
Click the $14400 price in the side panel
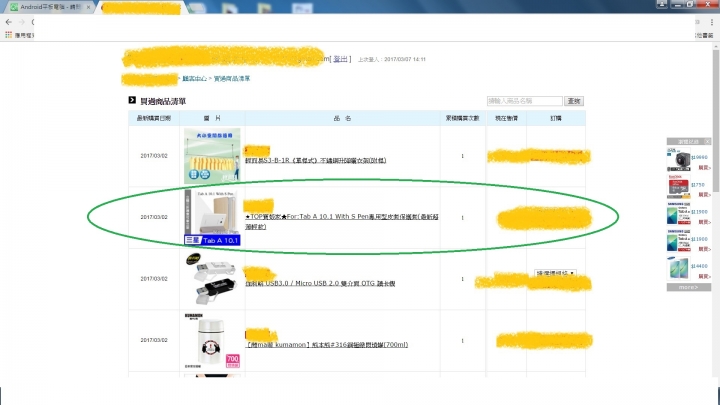tap(699, 266)
